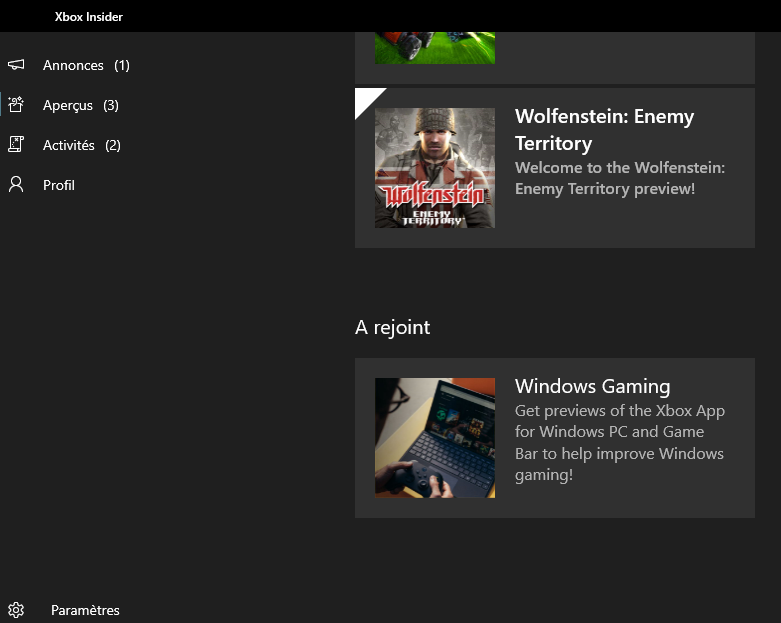Click the Windows Gaming description text
The image size is (781, 623).
620,442
